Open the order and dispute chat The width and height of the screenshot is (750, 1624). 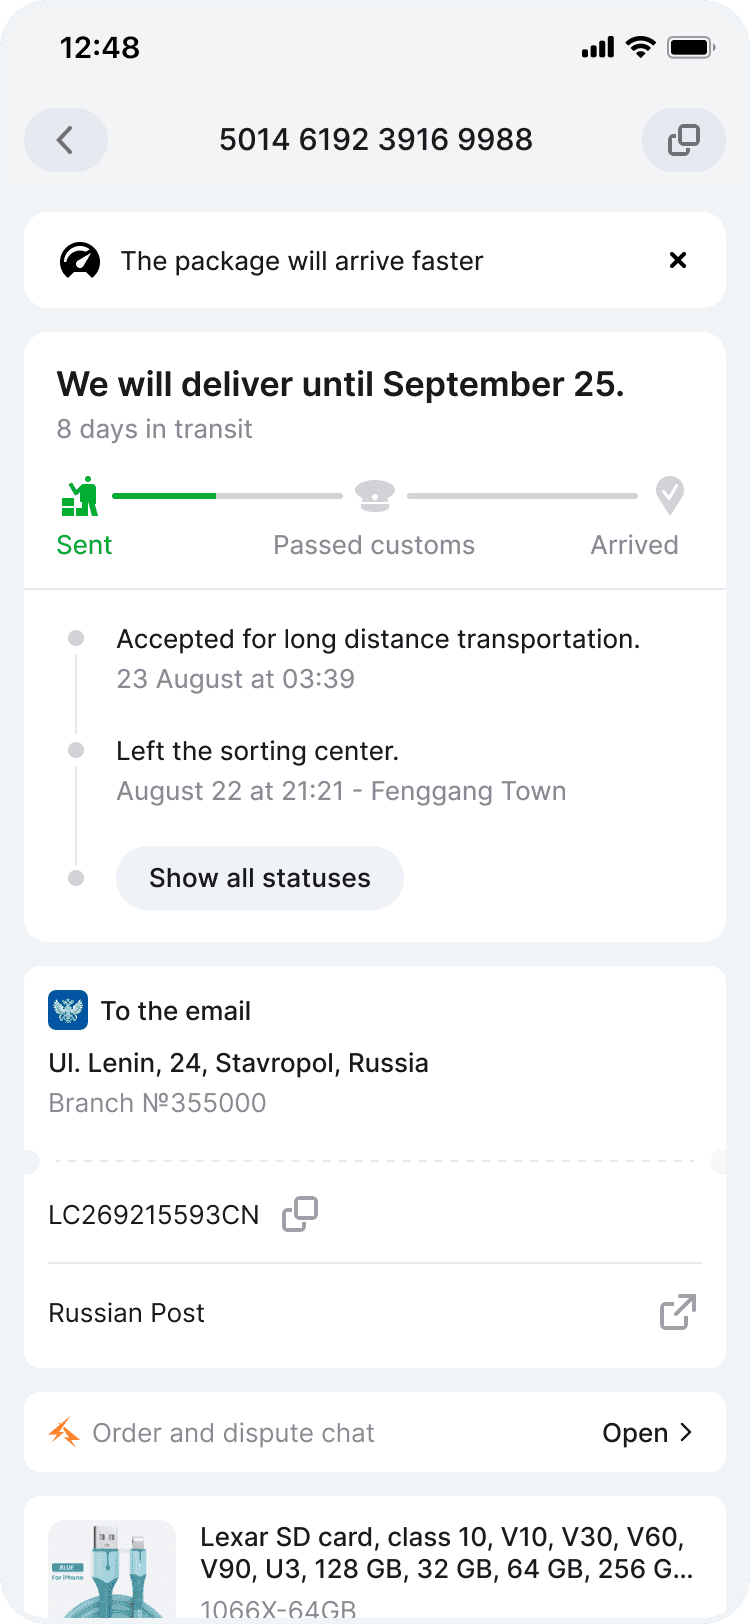tap(647, 1432)
